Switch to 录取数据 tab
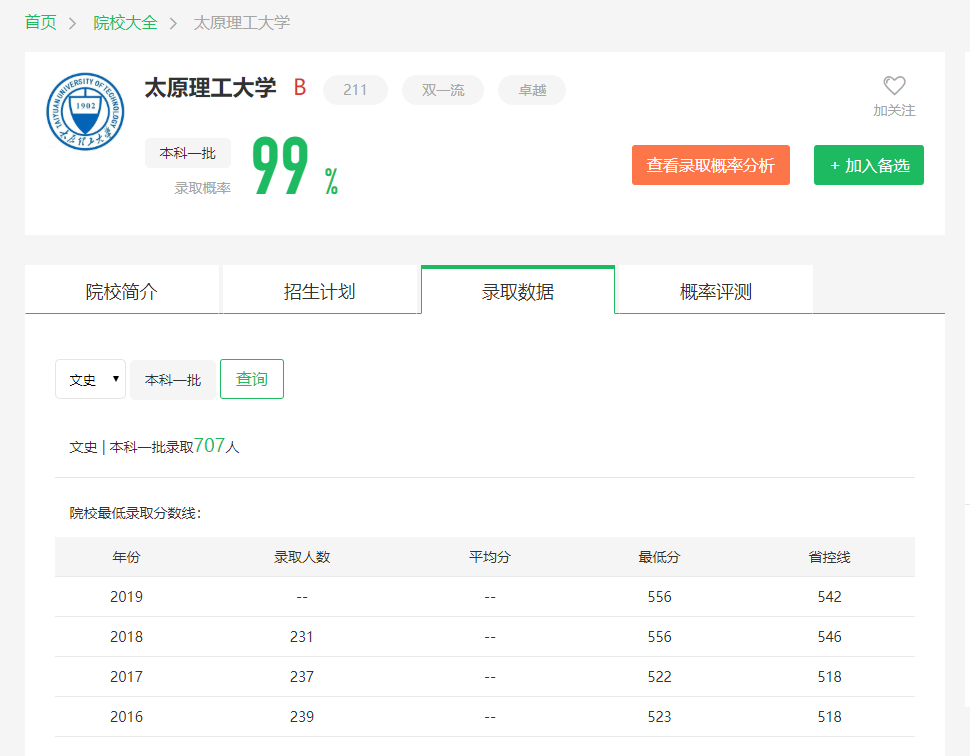Viewport: 970px width, 756px height. click(x=518, y=291)
